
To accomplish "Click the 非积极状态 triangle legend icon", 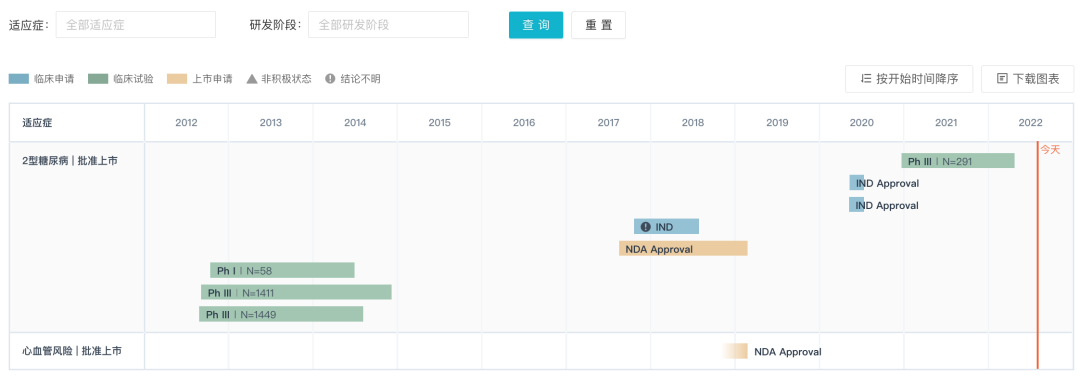I will (252, 79).
